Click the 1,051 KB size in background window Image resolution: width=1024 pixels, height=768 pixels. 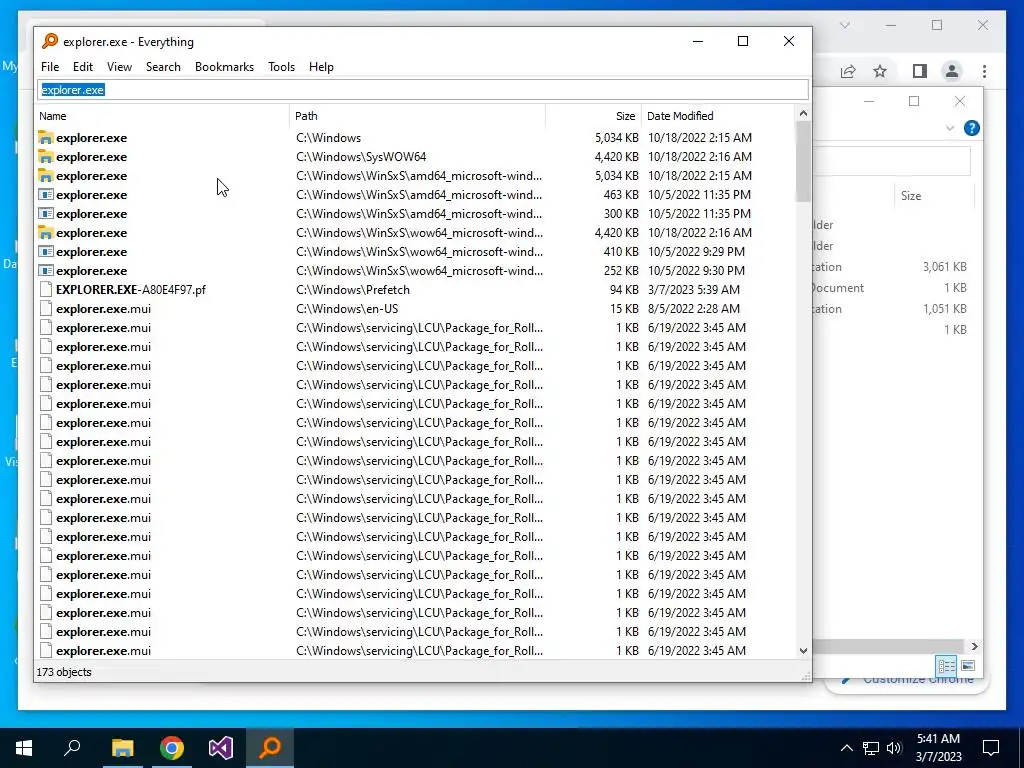(x=944, y=309)
